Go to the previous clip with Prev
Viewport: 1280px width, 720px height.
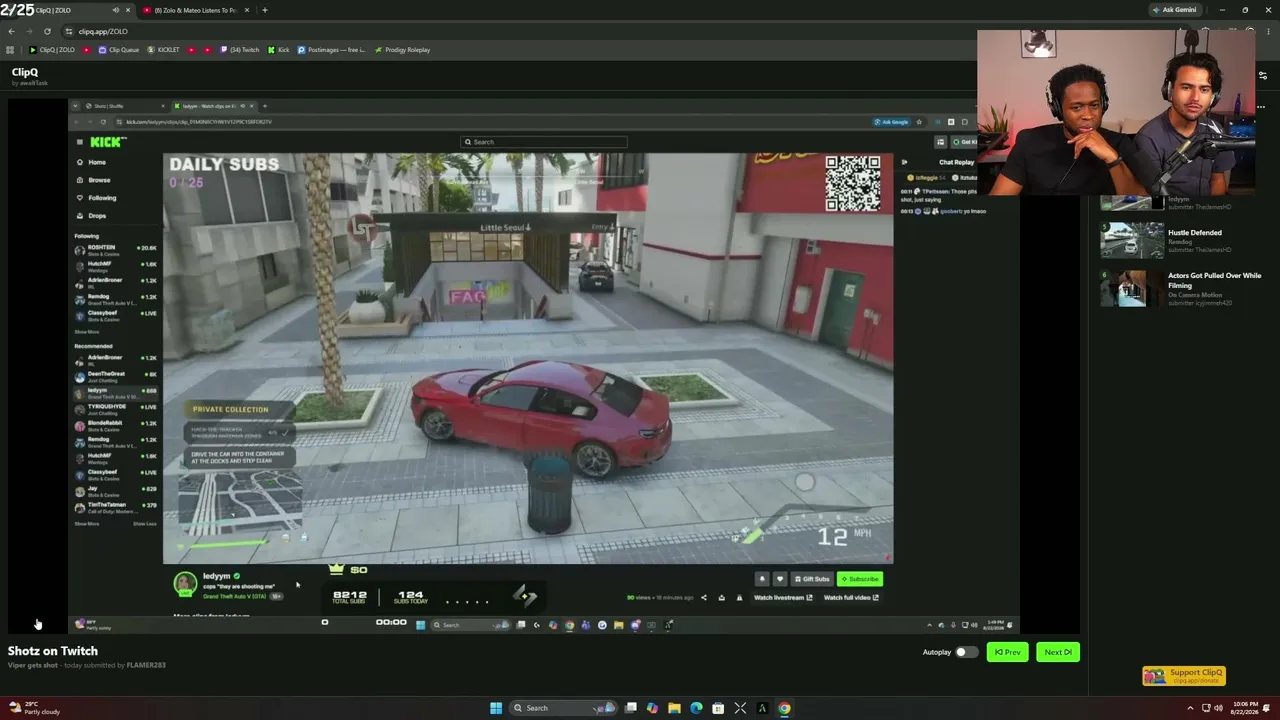click(x=1007, y=652)
